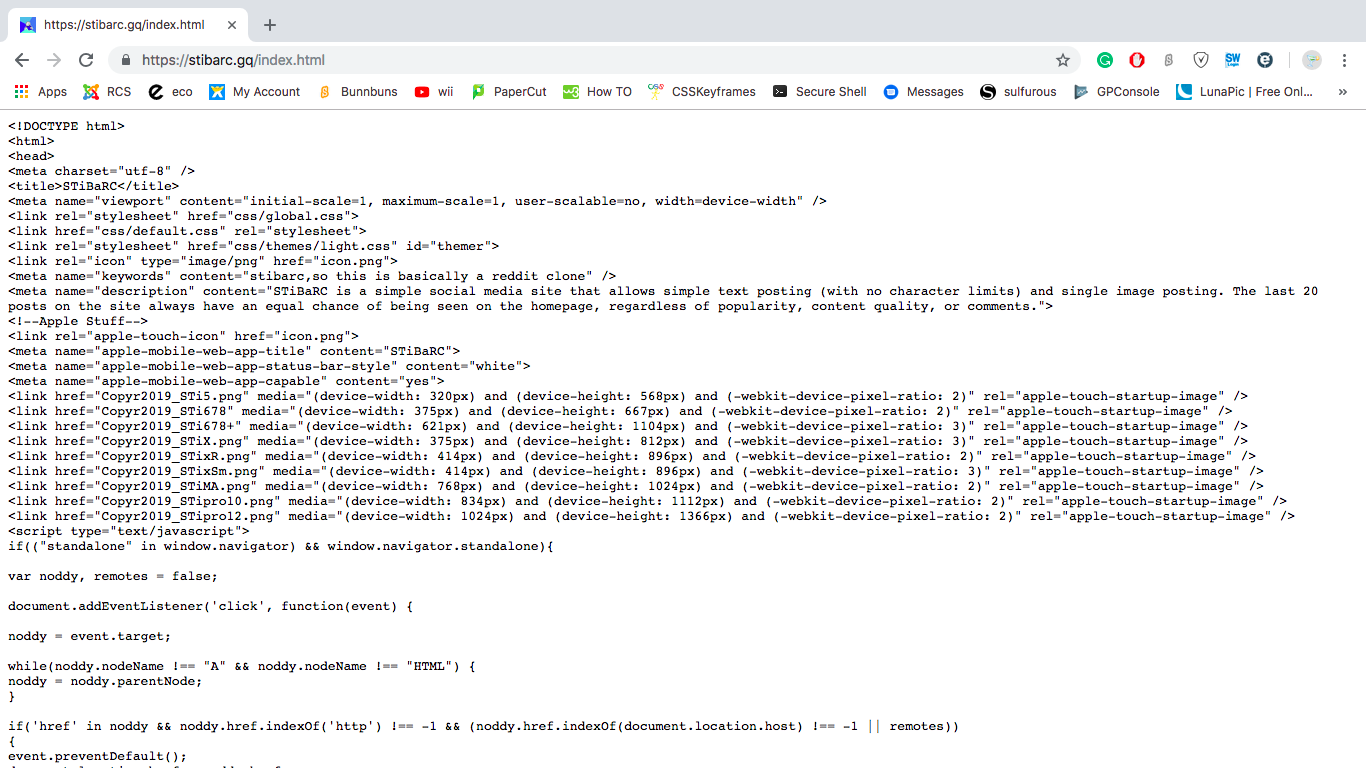Reload the current page

tap(86, 60)
